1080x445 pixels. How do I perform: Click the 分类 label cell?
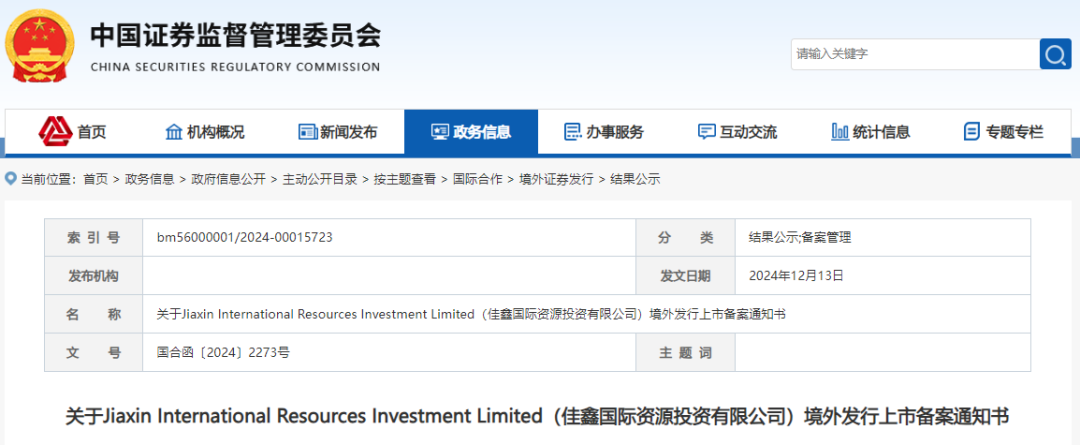coord(685,238)
